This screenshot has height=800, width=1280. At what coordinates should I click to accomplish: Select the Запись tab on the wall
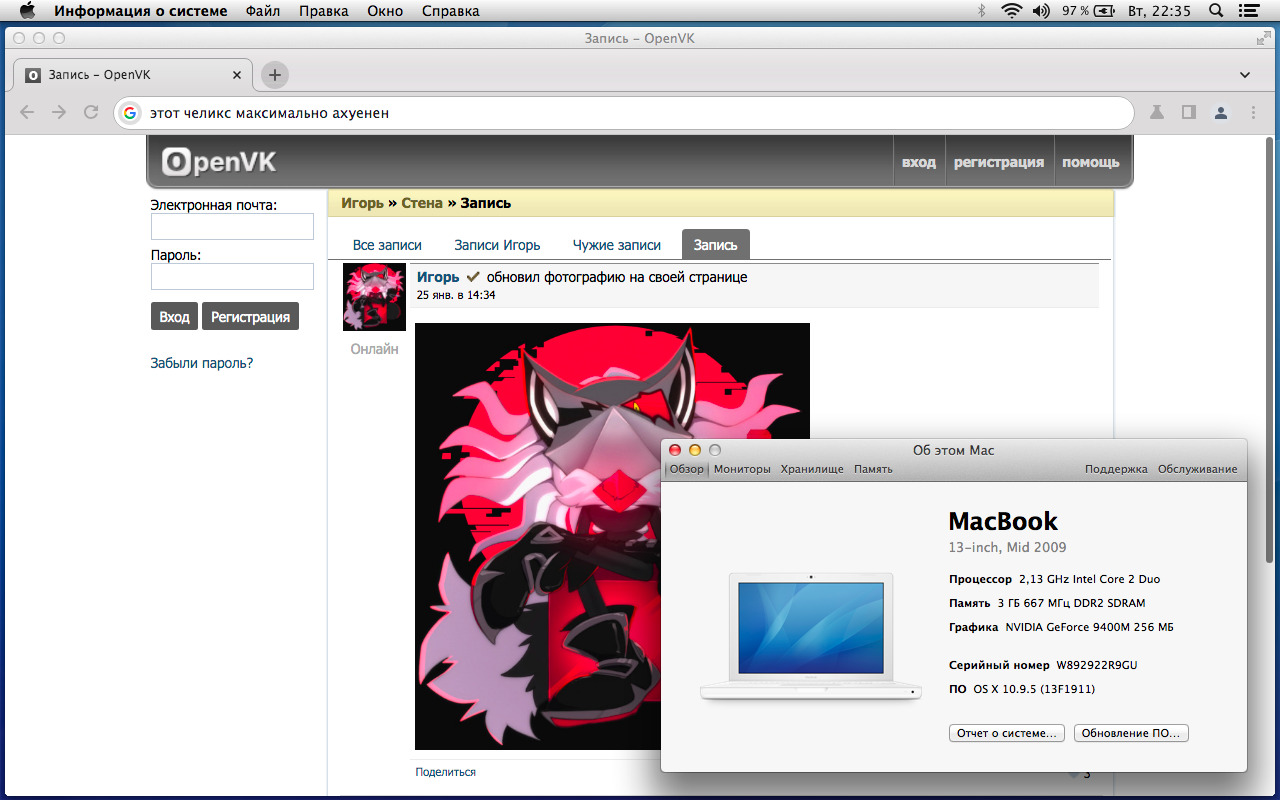pos(716,245)
